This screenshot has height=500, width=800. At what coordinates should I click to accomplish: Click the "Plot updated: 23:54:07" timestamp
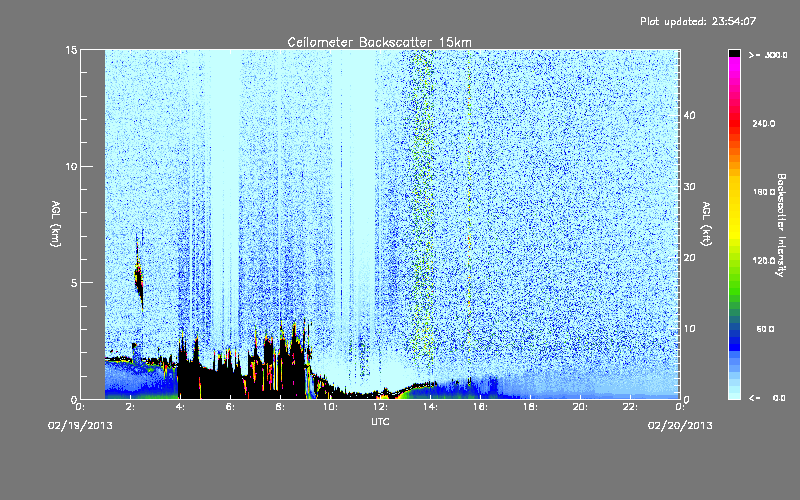pyautogui.click(x=698, y=21)
